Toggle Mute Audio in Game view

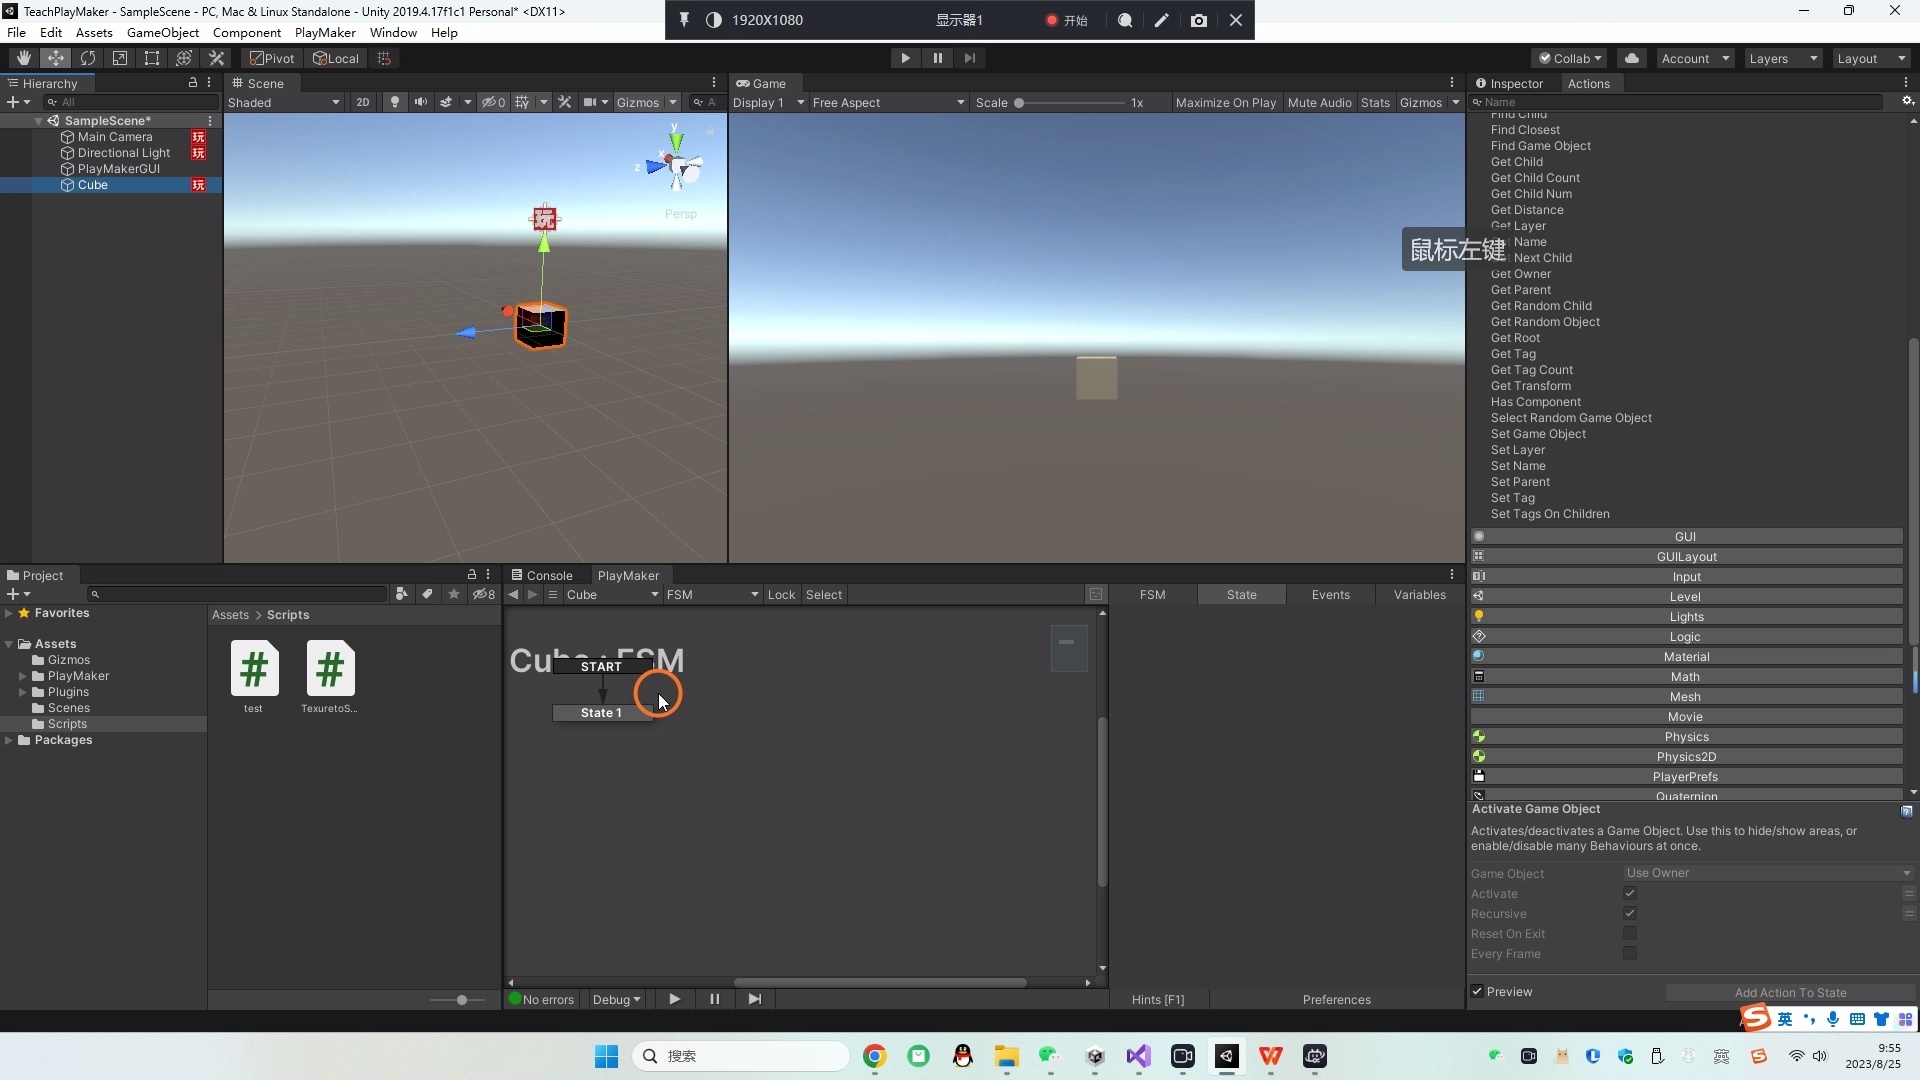point(1319,102)
